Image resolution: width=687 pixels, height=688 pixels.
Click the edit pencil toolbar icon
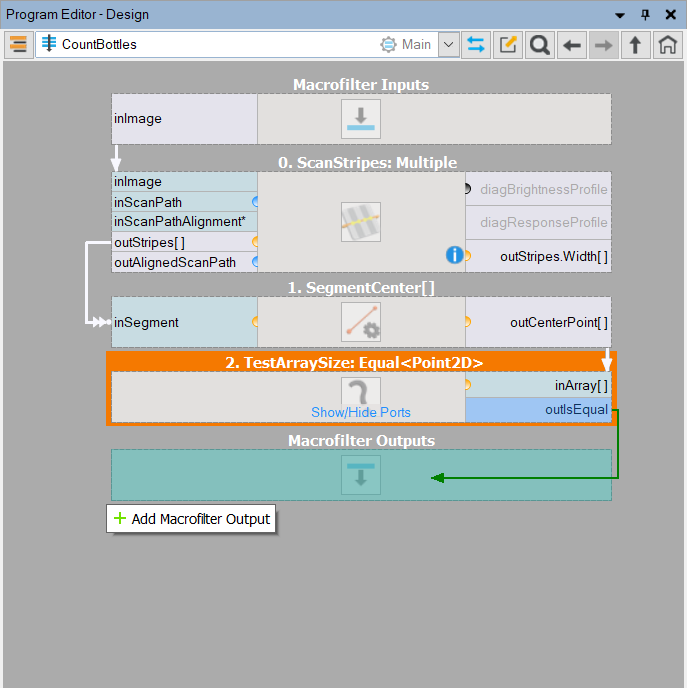(x=509, y=45)
